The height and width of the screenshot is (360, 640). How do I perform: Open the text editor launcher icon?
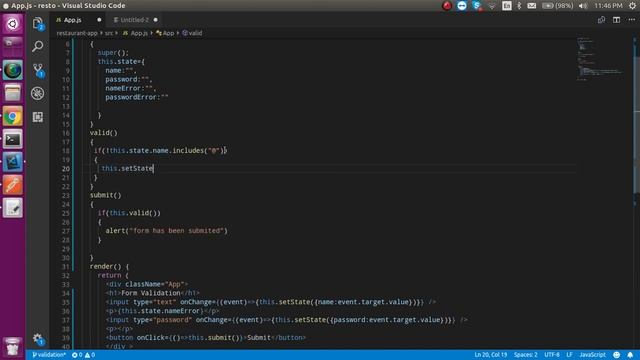(13, 208)
